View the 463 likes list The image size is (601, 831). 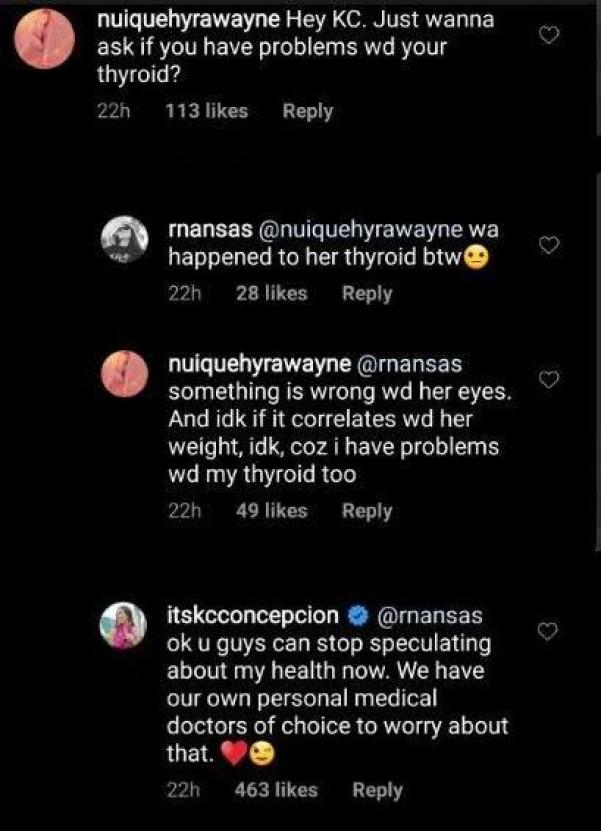(x=276, y=790)
